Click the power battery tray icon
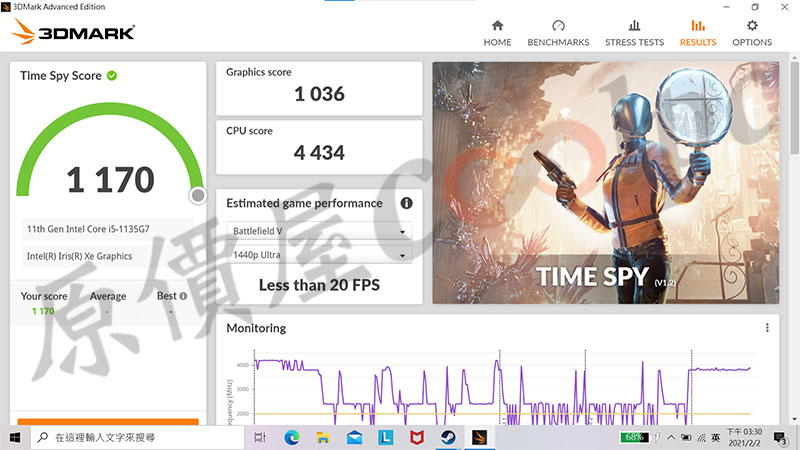Screen dimensions: 800x450 (686, 438)
